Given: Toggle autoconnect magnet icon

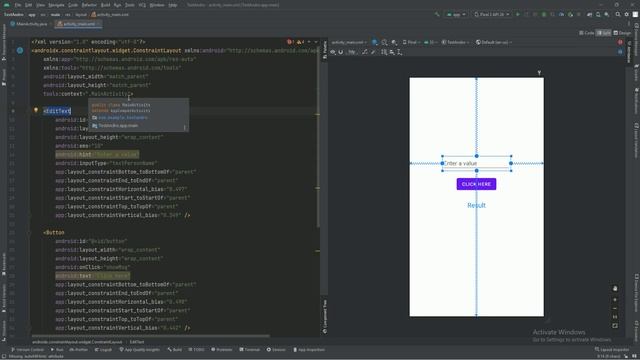Looking at the screenshot, I should tap(341, 52).
